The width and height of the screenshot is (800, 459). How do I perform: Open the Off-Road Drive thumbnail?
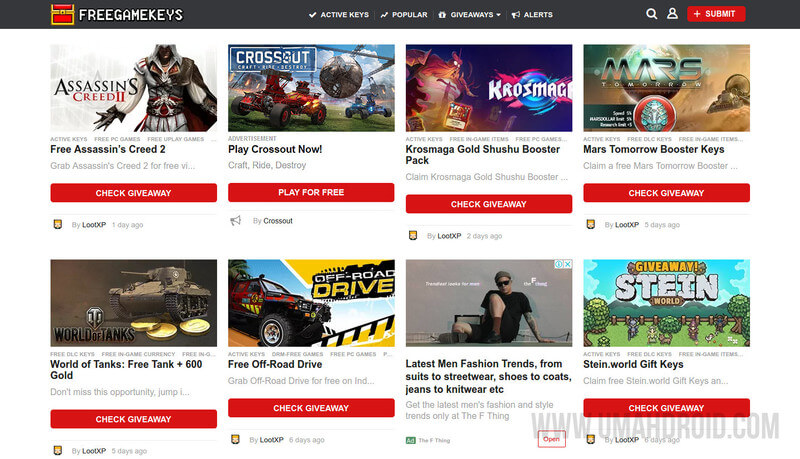311,303
